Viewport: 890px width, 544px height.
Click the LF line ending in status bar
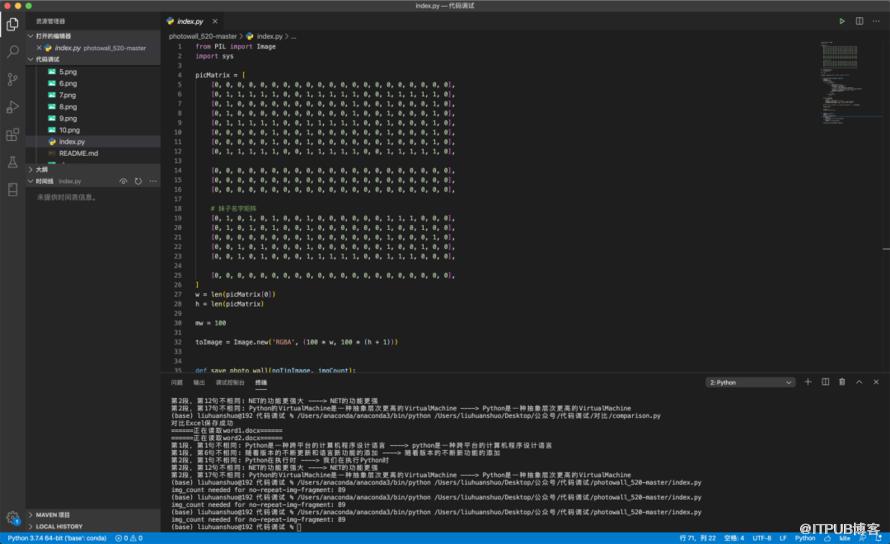click(783, 538)
